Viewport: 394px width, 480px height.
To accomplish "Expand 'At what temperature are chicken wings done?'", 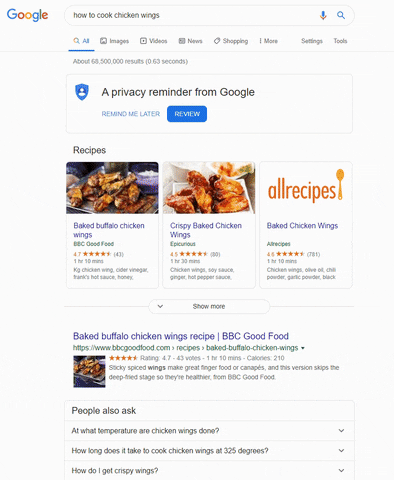I will (209, 431).
